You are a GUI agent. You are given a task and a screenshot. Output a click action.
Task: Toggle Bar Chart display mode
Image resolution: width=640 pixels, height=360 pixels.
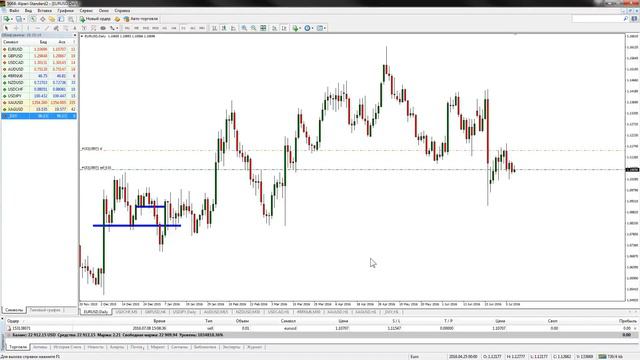point(214,28)
